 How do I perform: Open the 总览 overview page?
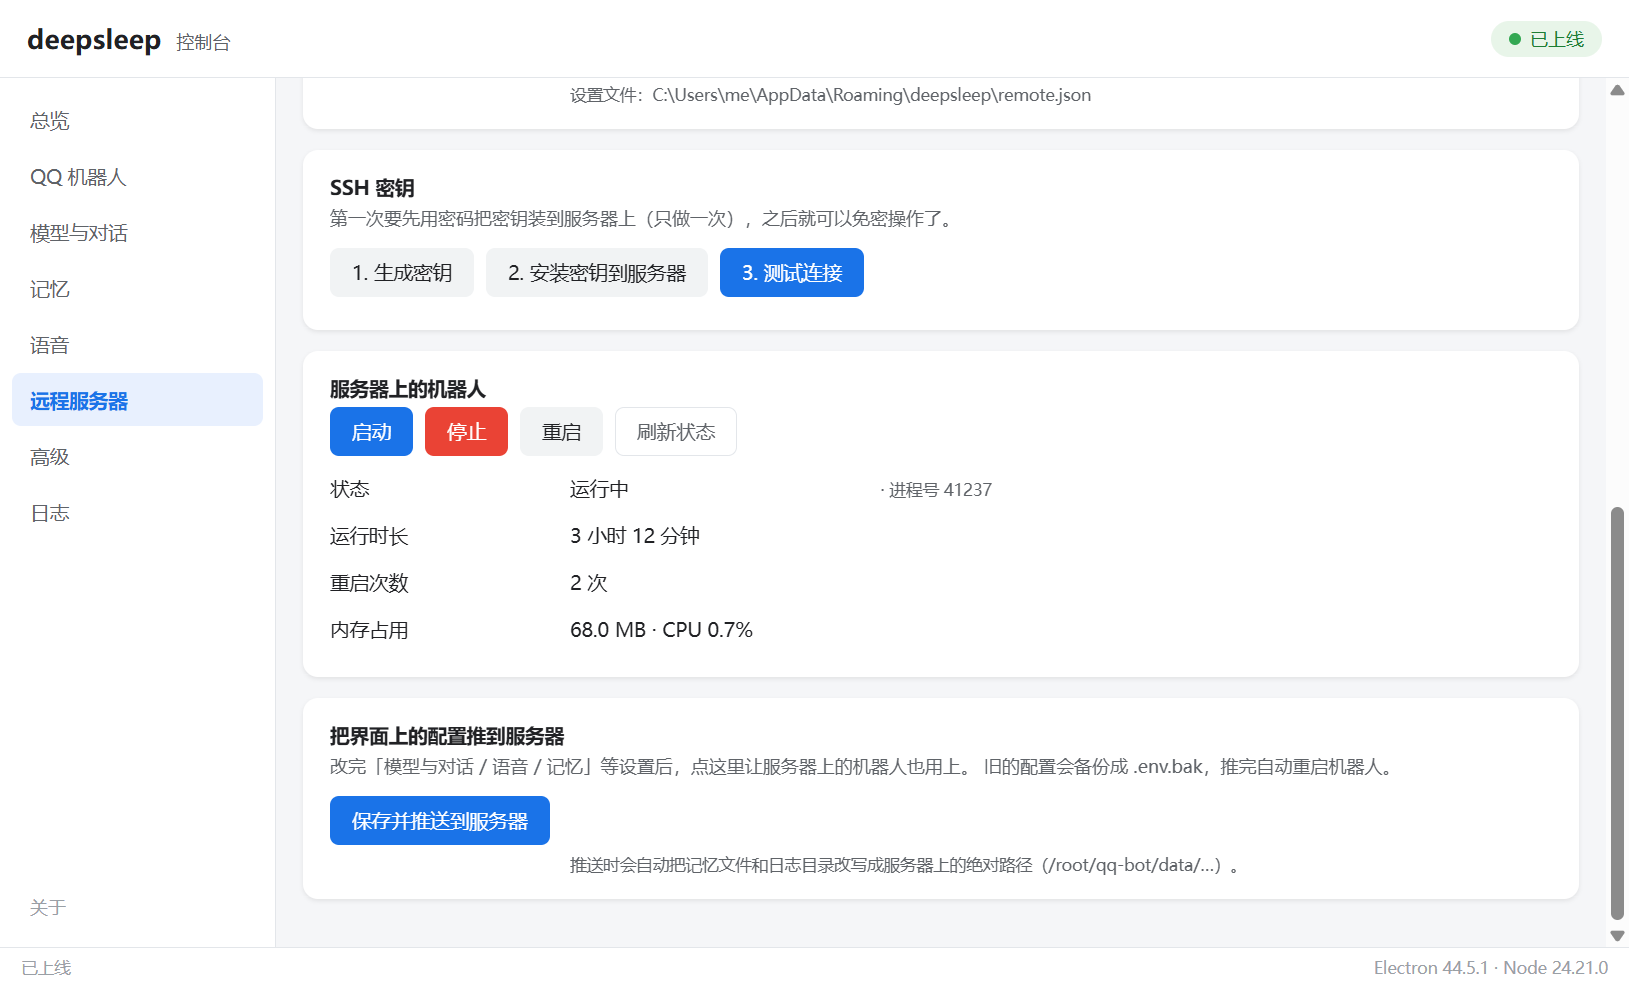click(137, 121)
